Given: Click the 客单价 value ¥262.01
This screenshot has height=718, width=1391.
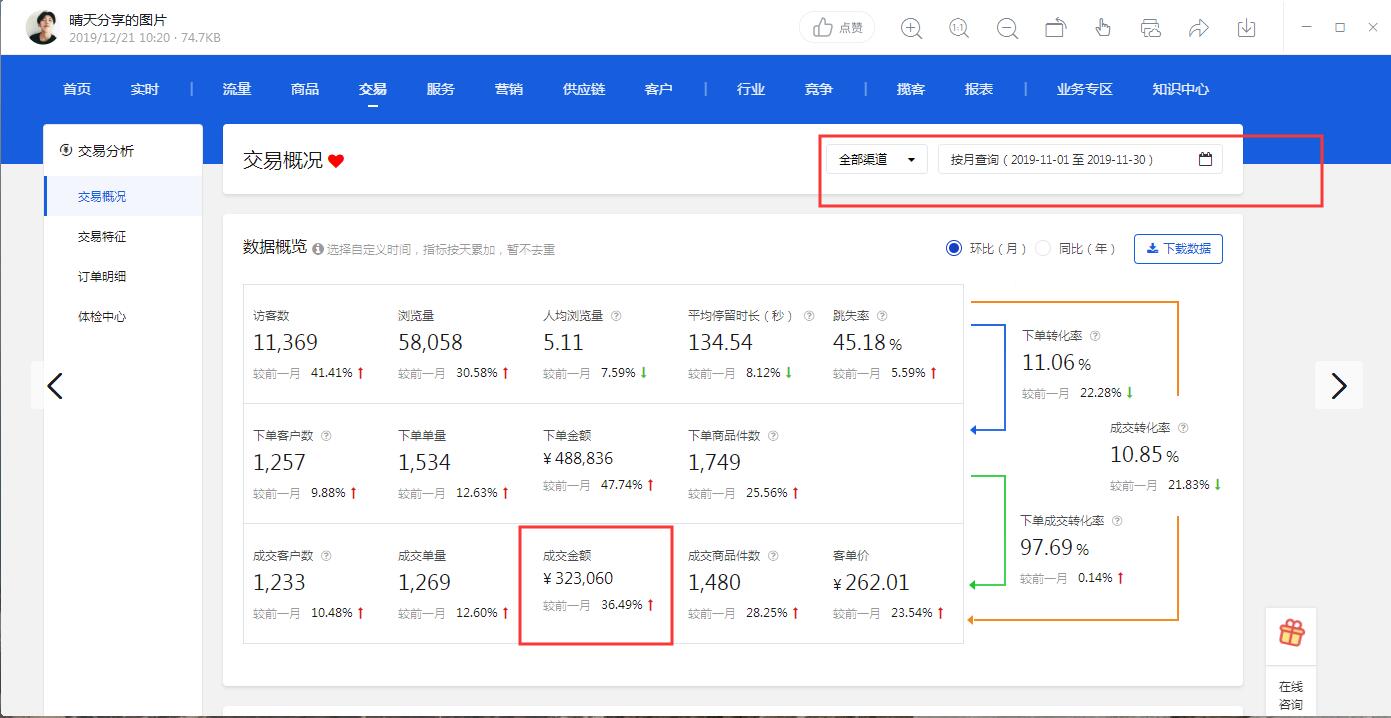Looking at the screenshot, I should tap(871, 582).
